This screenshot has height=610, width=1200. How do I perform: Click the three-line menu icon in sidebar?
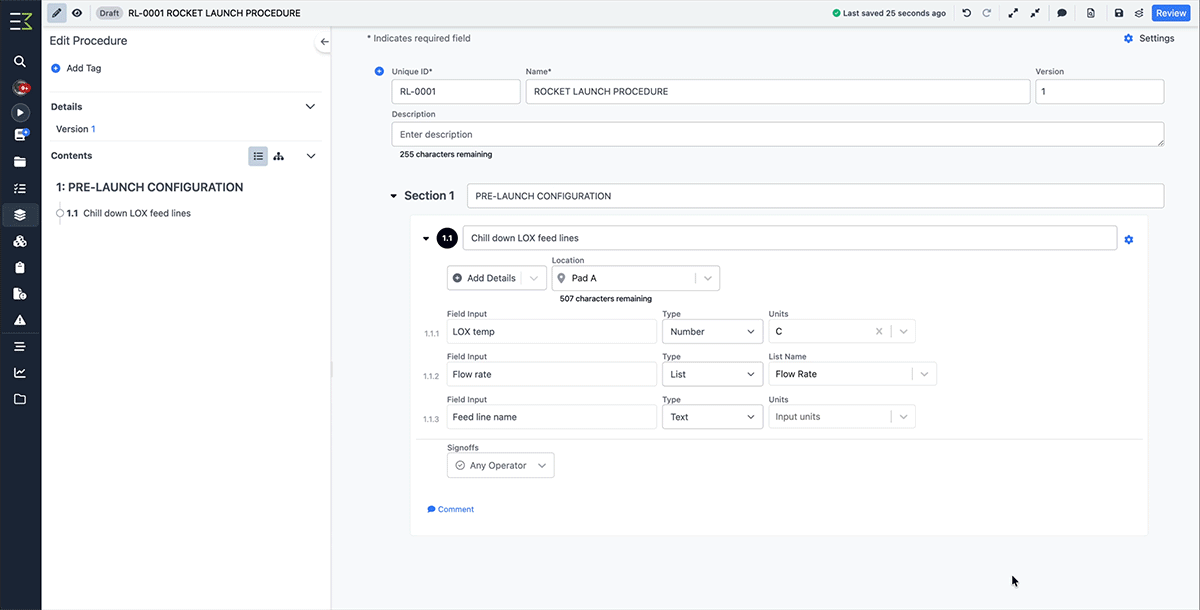tap(20, 347)
